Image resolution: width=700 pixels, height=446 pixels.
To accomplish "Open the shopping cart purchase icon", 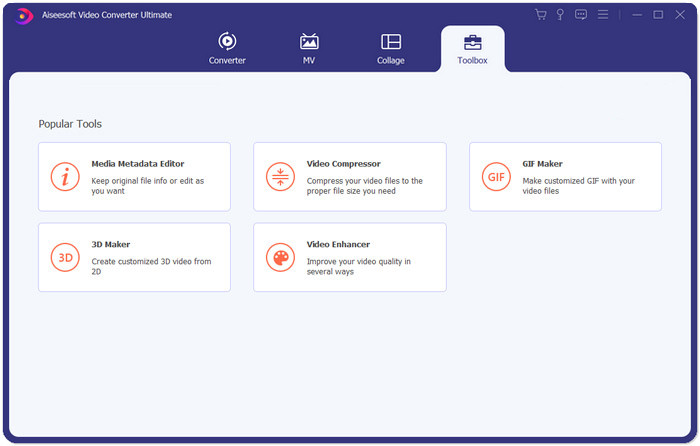I will (x=541, y=15).
